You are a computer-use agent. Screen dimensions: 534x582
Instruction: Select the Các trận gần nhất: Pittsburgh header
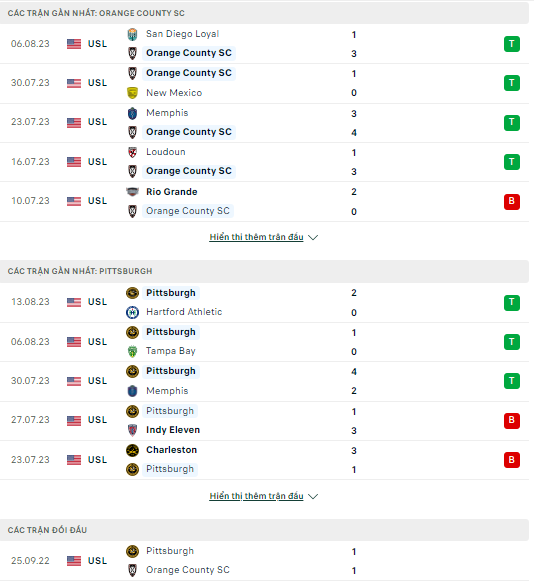[264, 271]
